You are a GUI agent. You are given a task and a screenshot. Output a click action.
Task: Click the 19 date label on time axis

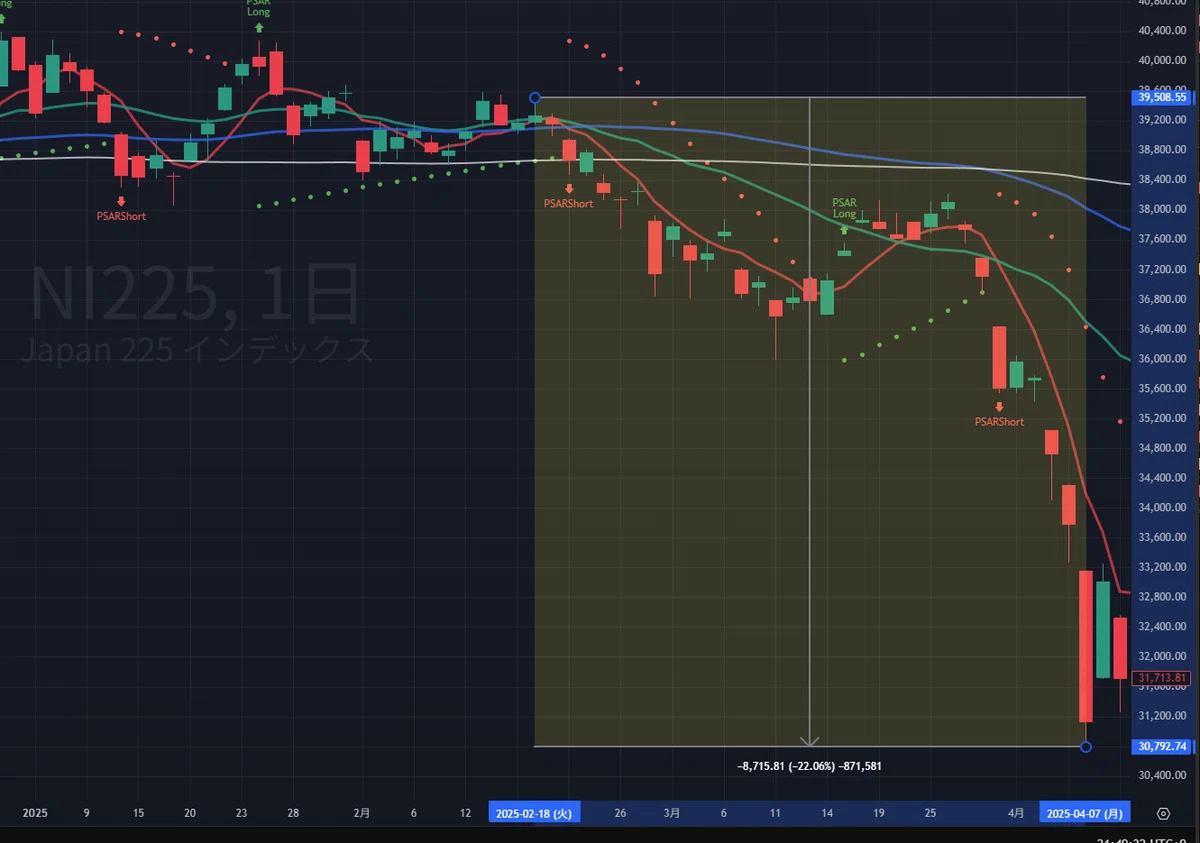[x=879, y=813]
